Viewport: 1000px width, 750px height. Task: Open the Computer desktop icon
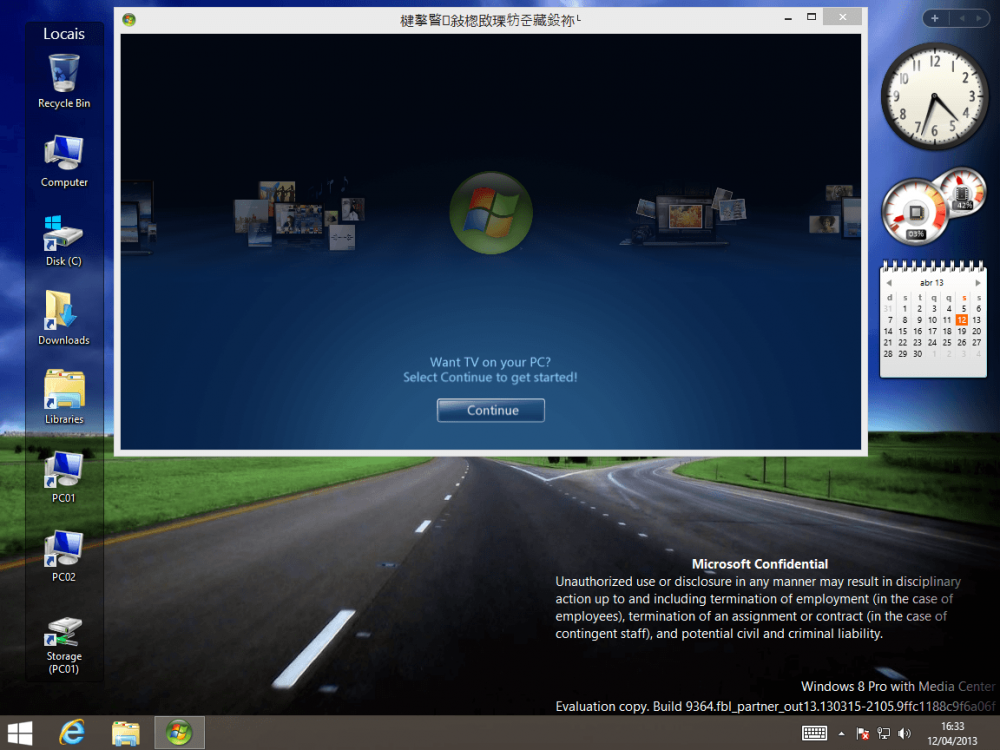[64, 161]
